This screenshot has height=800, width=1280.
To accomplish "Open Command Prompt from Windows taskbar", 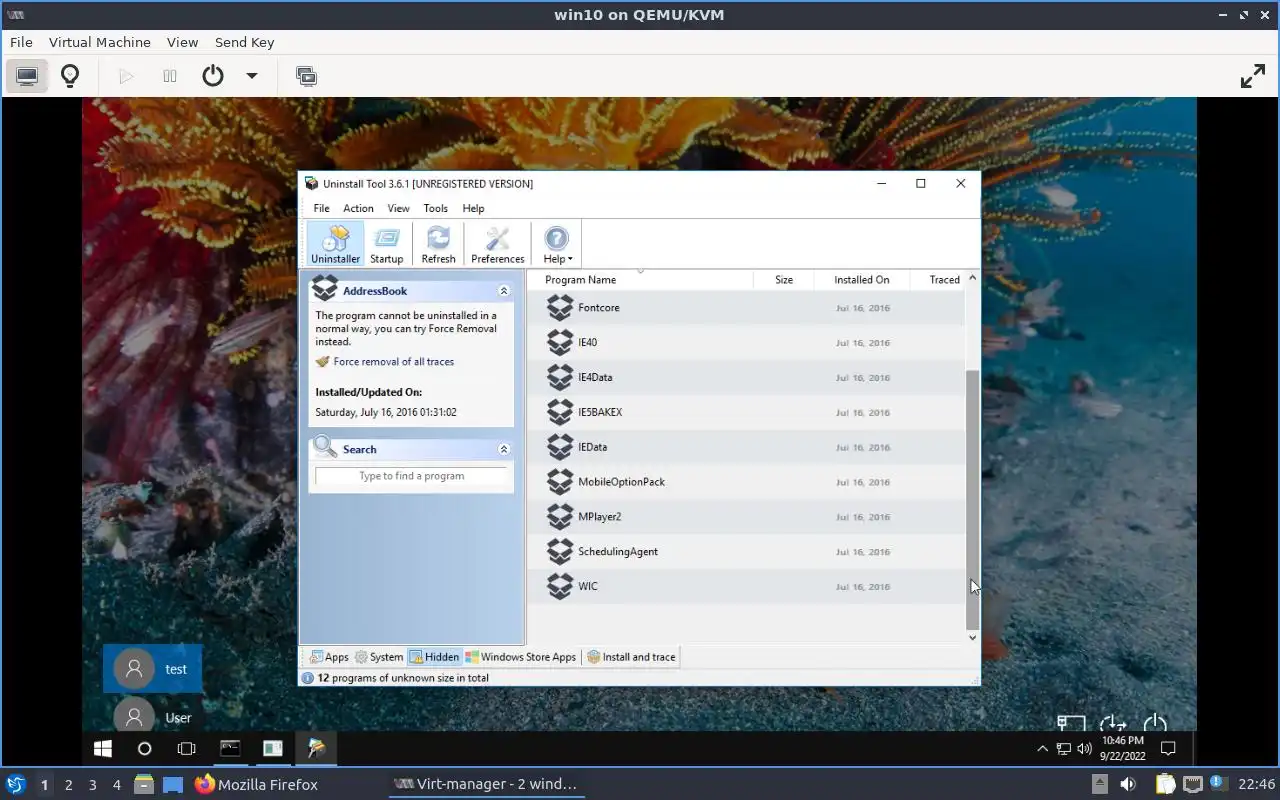I will tap(230, 748).
